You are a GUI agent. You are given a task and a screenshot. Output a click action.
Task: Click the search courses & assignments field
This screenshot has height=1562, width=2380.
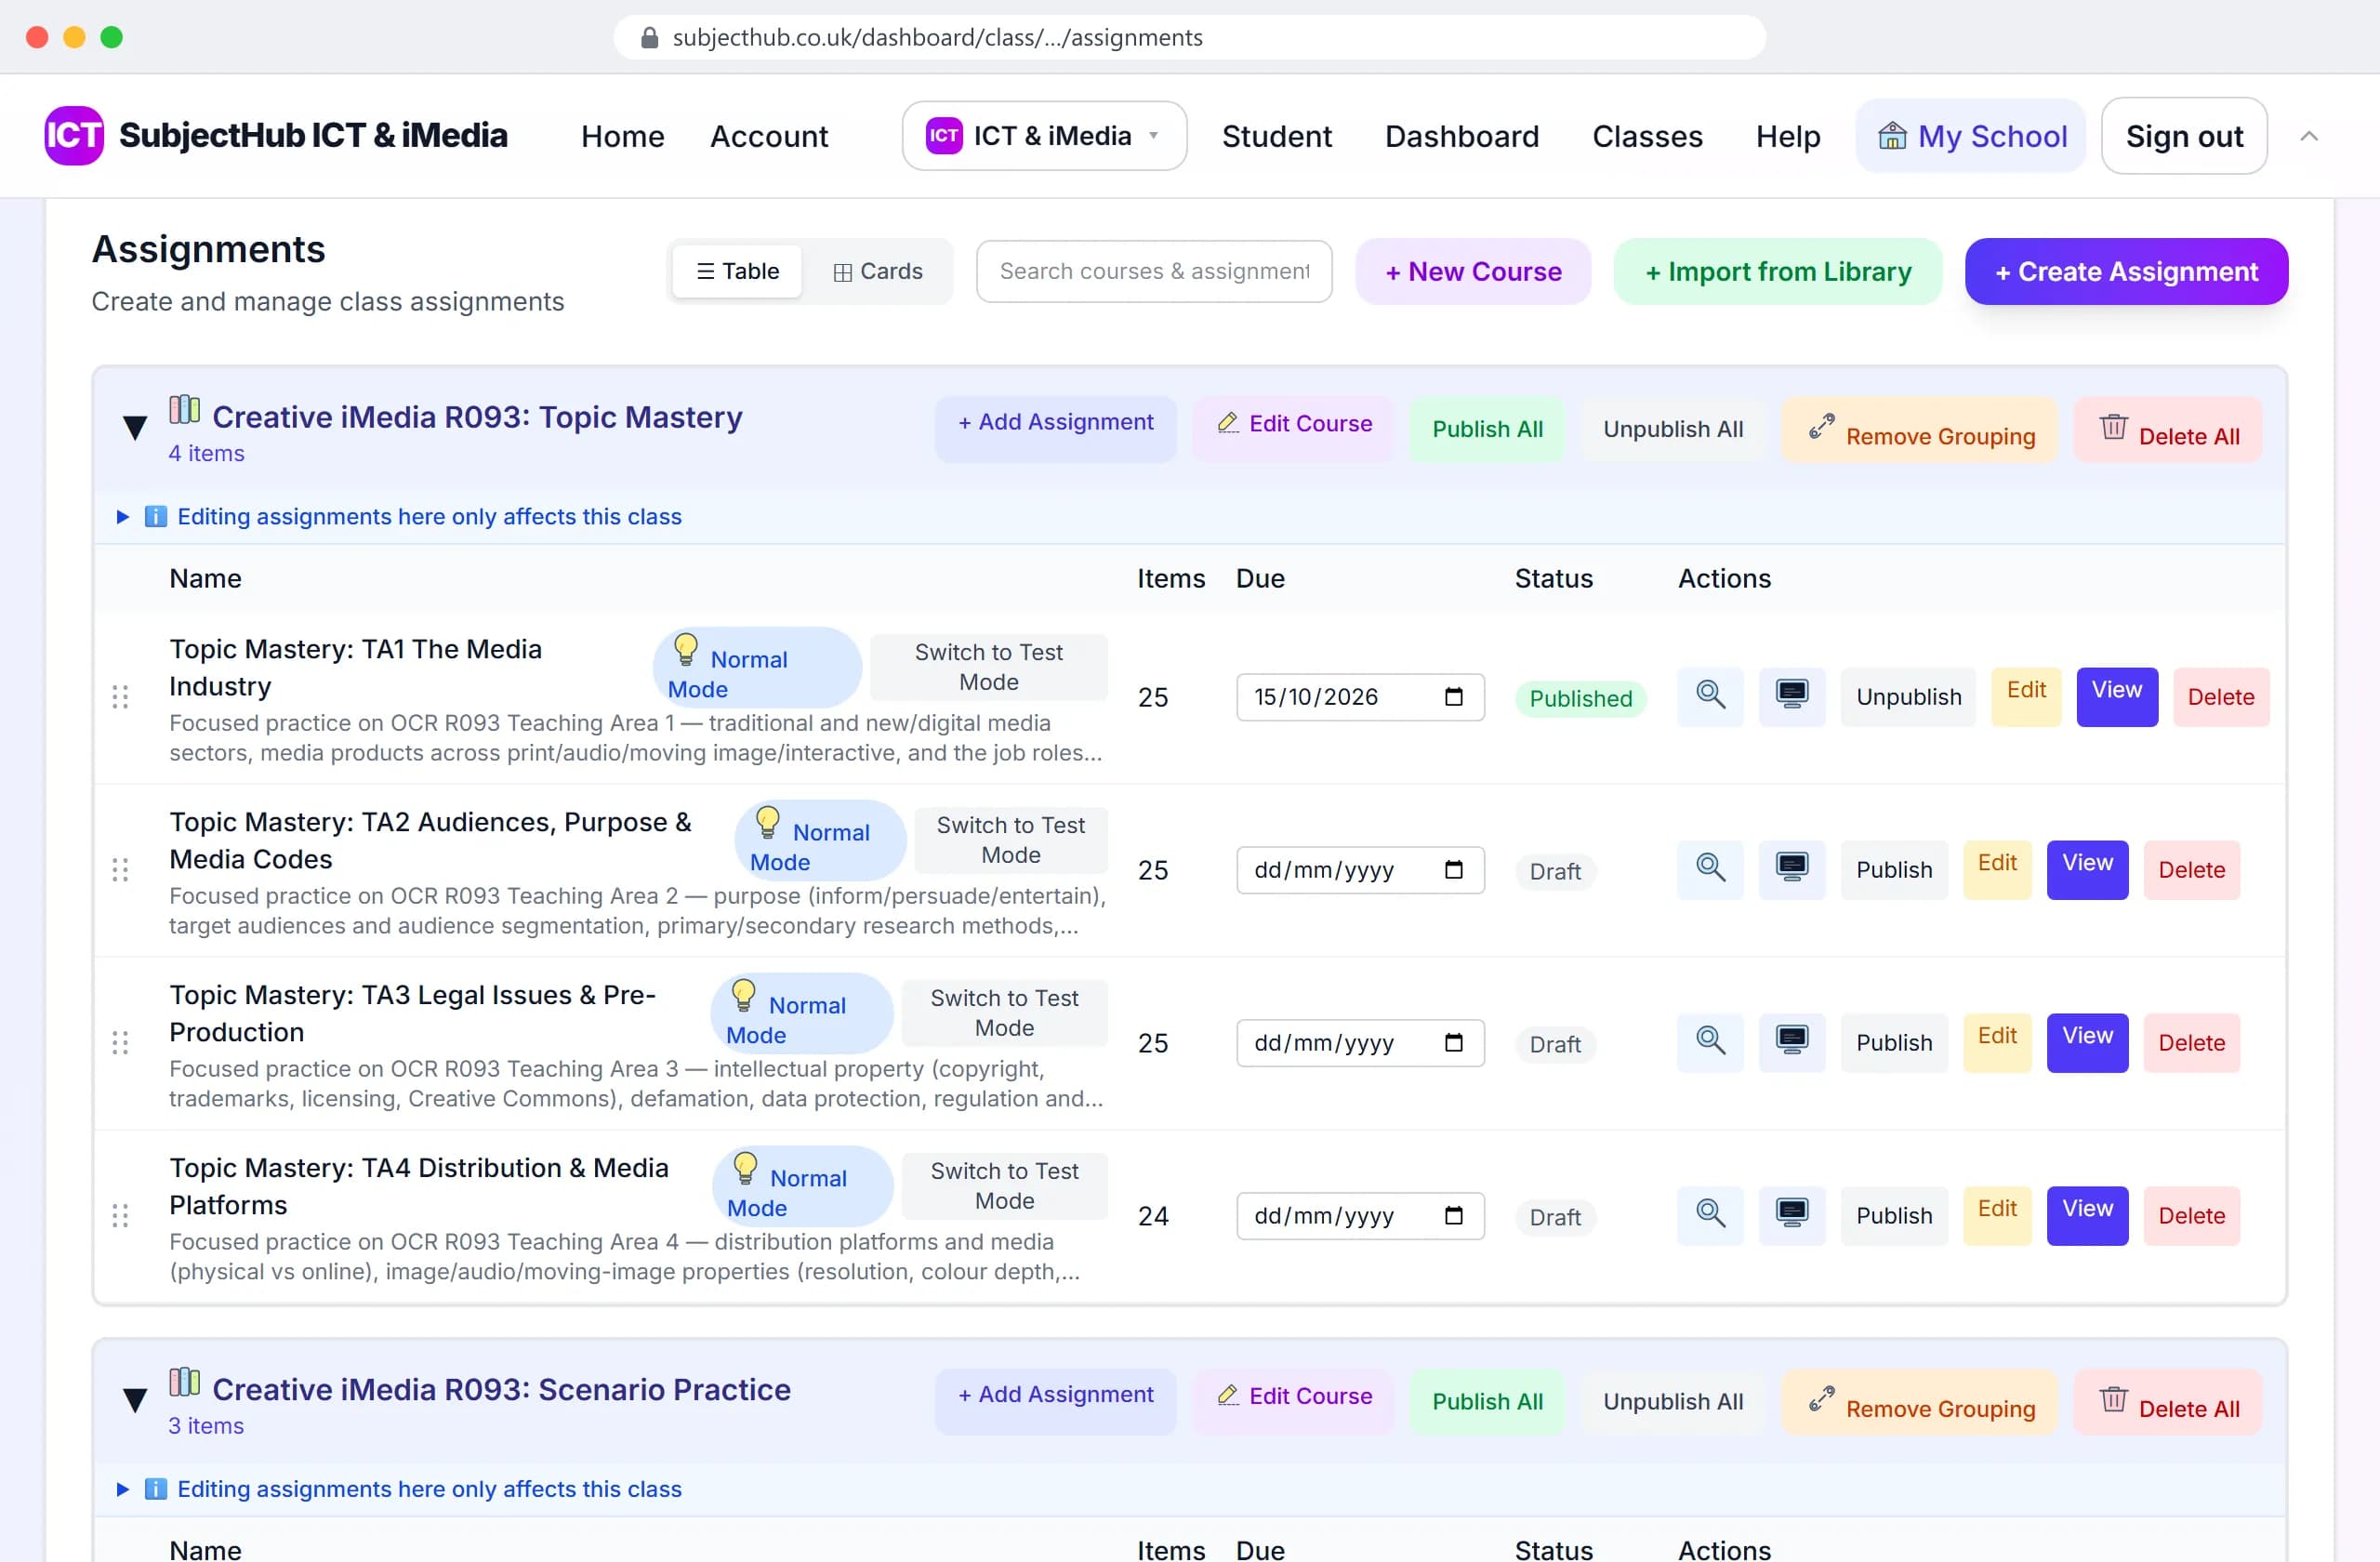pyautogui.click(x=1154, y=271)
